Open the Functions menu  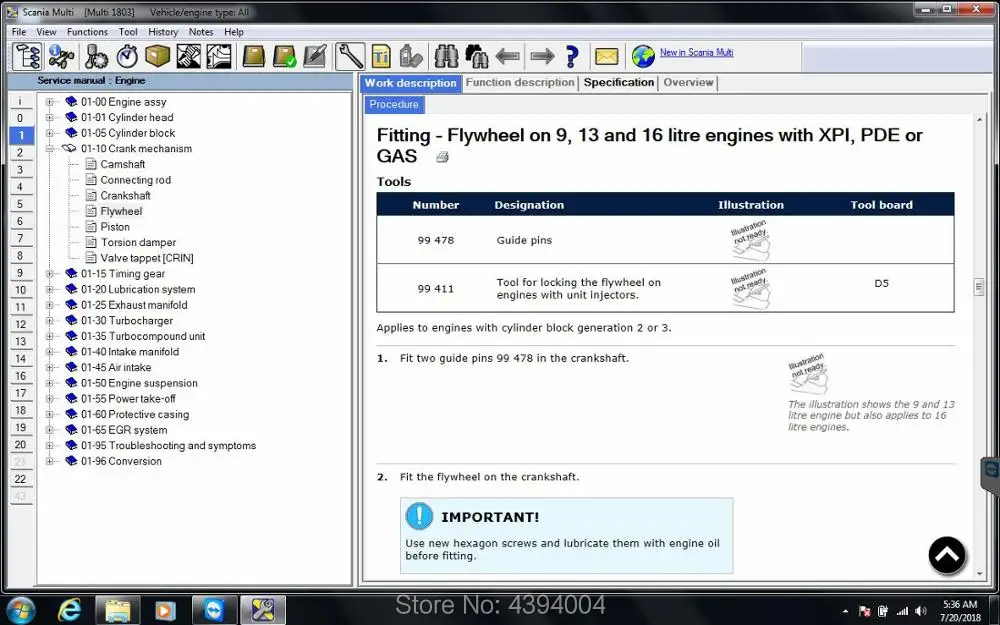87,32
